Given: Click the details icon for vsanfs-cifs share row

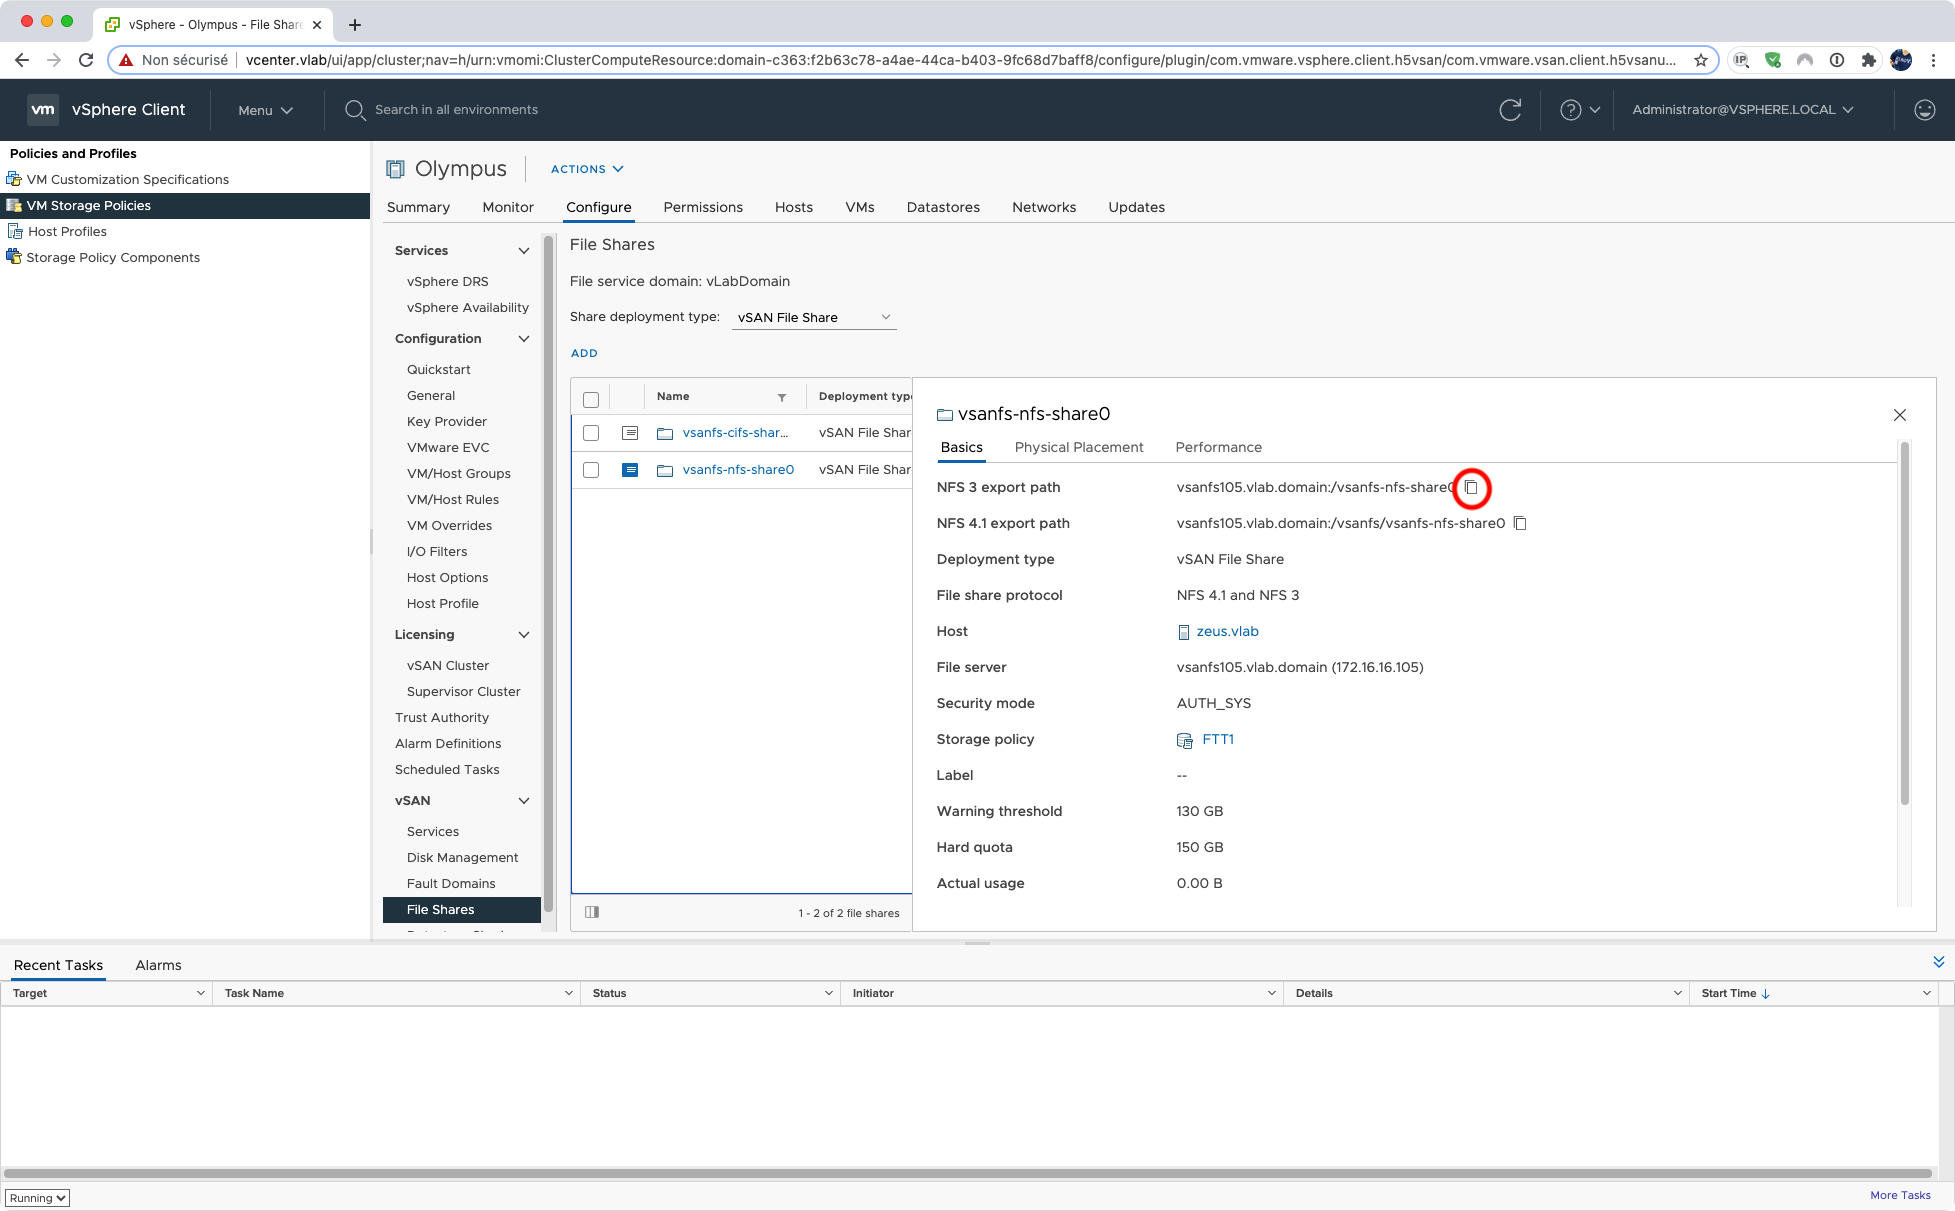Looking at the screenshot, I should click(630, 433).
